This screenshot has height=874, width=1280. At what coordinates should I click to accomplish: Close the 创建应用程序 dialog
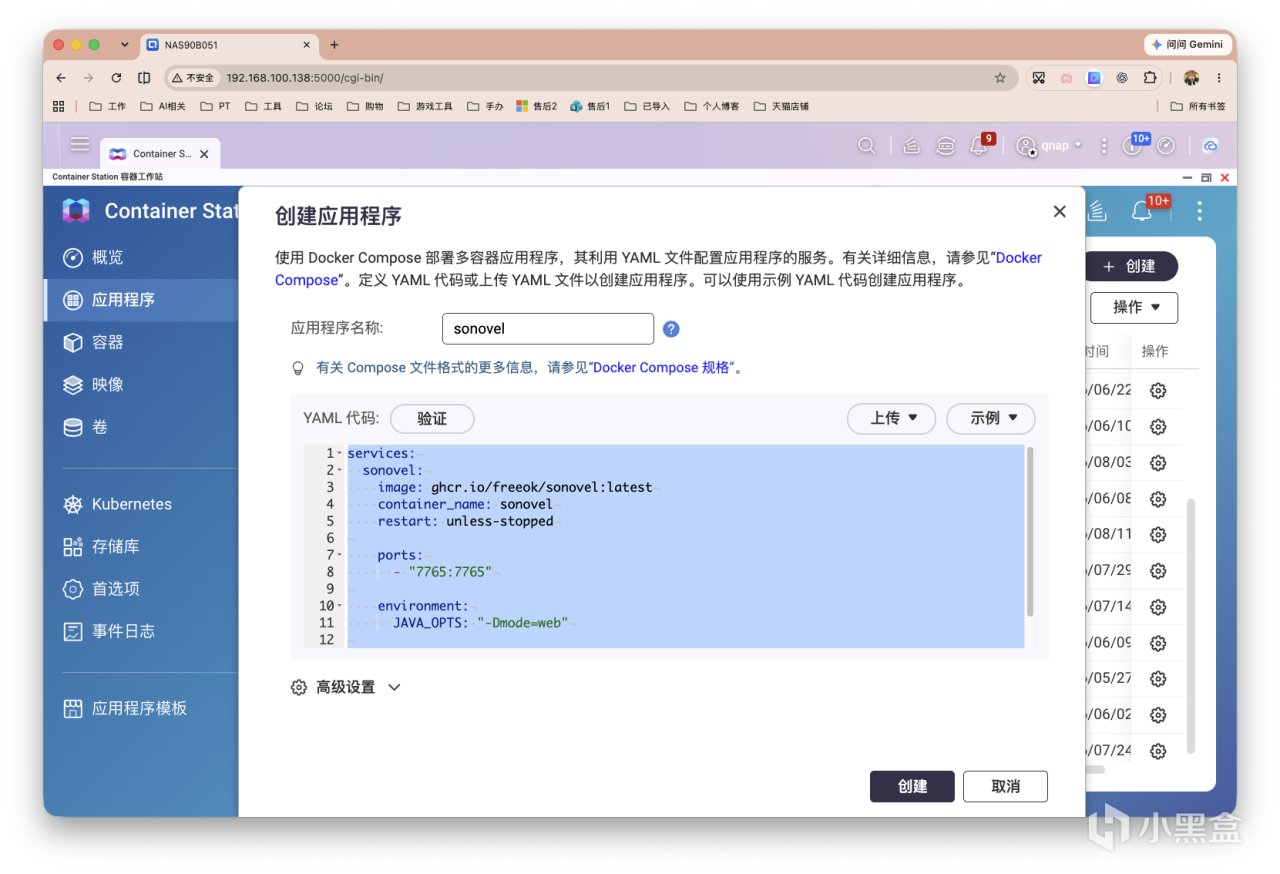coord(1059,211)
